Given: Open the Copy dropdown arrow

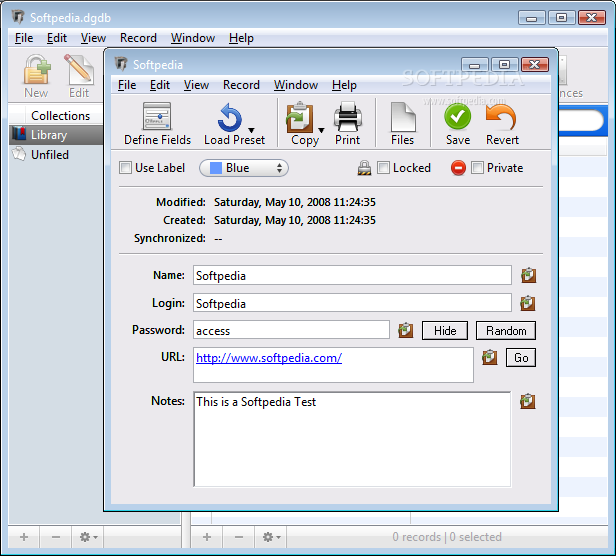Looking at the screenshot, I should tap(321, 130).
